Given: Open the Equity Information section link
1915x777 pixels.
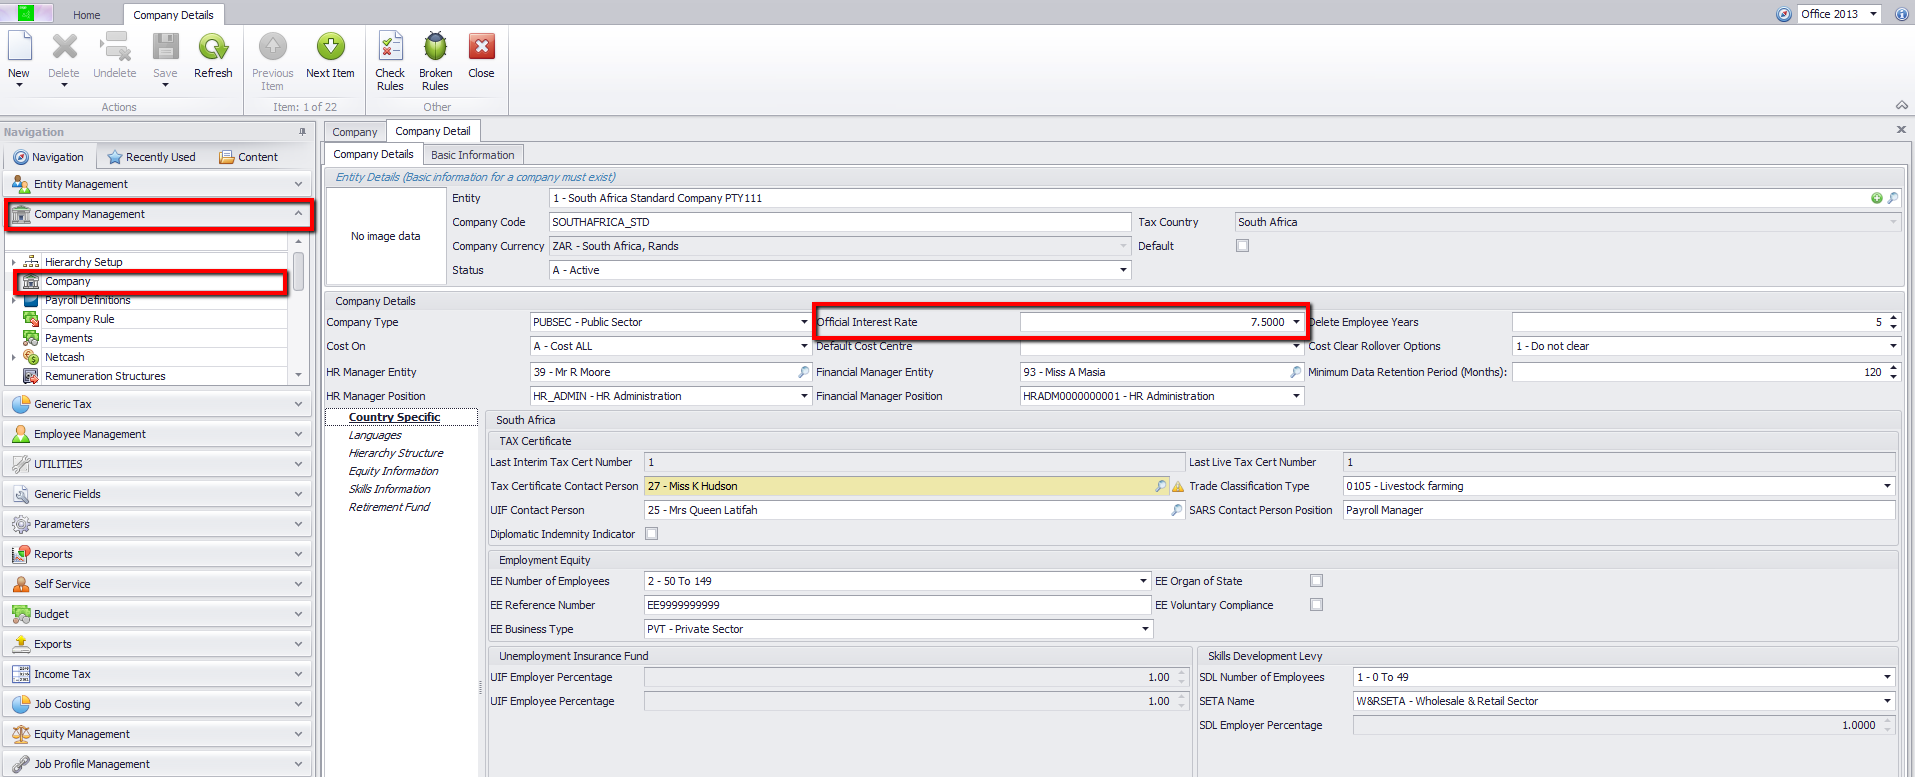Looking at the screenshot, I should [x=393, y=471].
